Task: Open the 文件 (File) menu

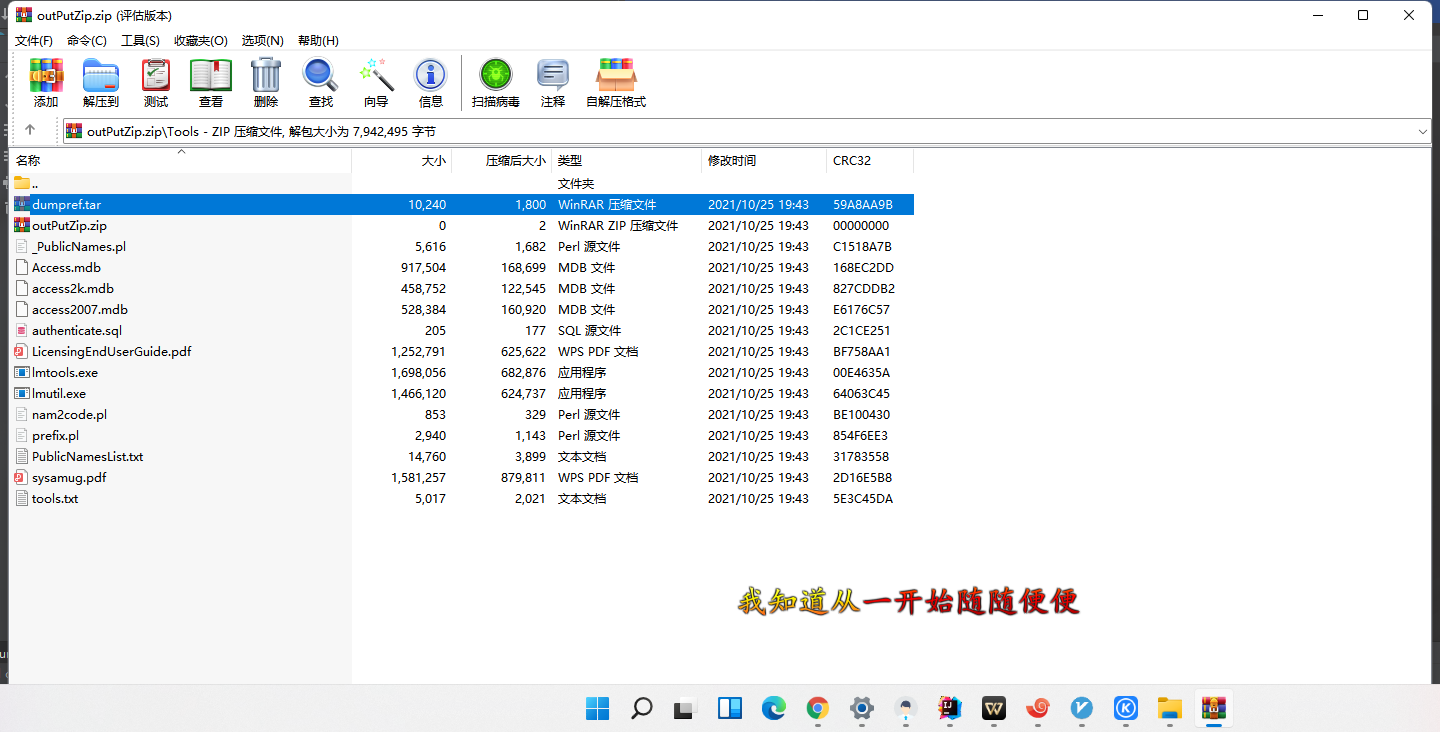Action: [x=33, y=40]
